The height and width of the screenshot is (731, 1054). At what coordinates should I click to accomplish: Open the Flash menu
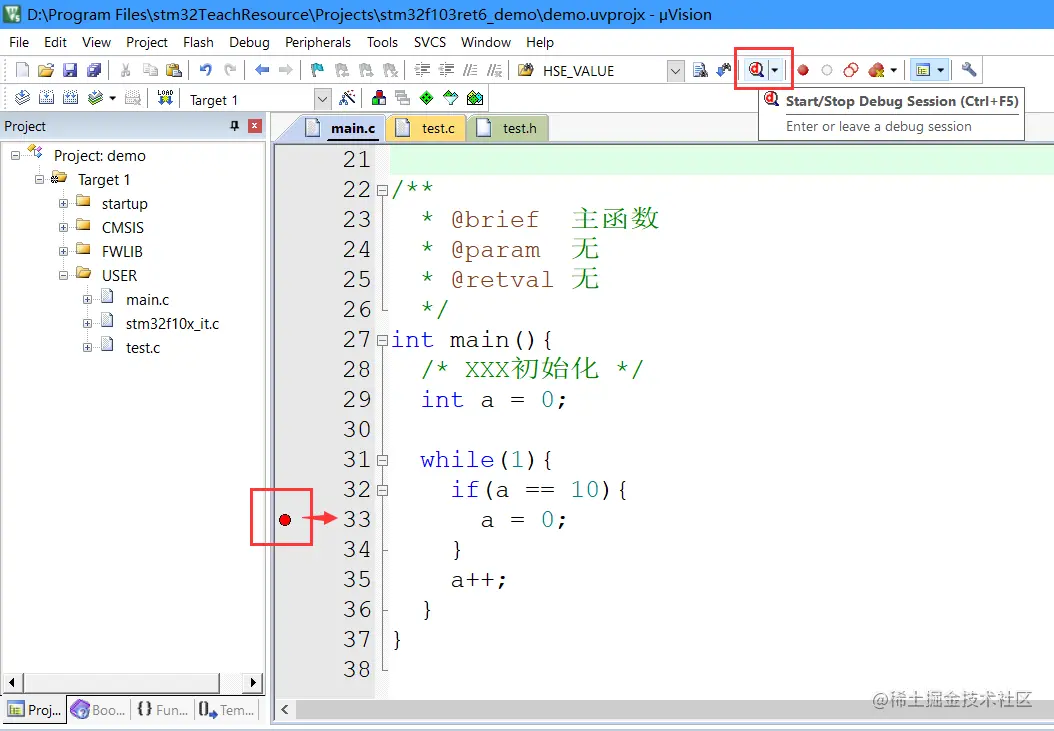pos(198,42)
